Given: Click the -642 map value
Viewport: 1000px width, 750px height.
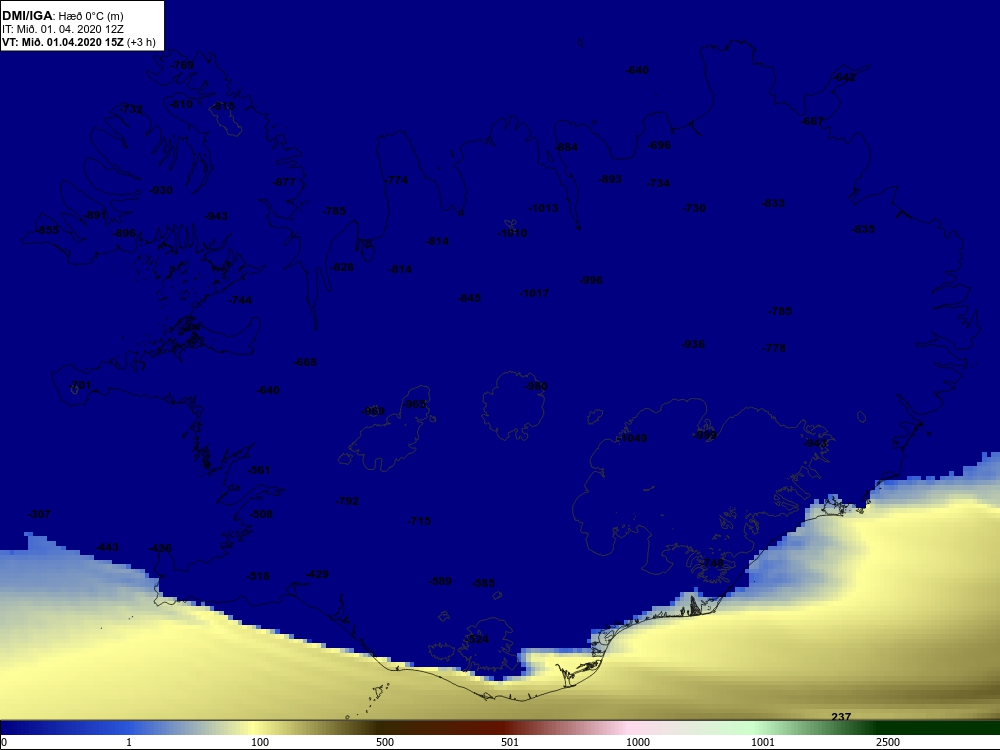Looking at the screenshot, I should [x=845, y=77].
